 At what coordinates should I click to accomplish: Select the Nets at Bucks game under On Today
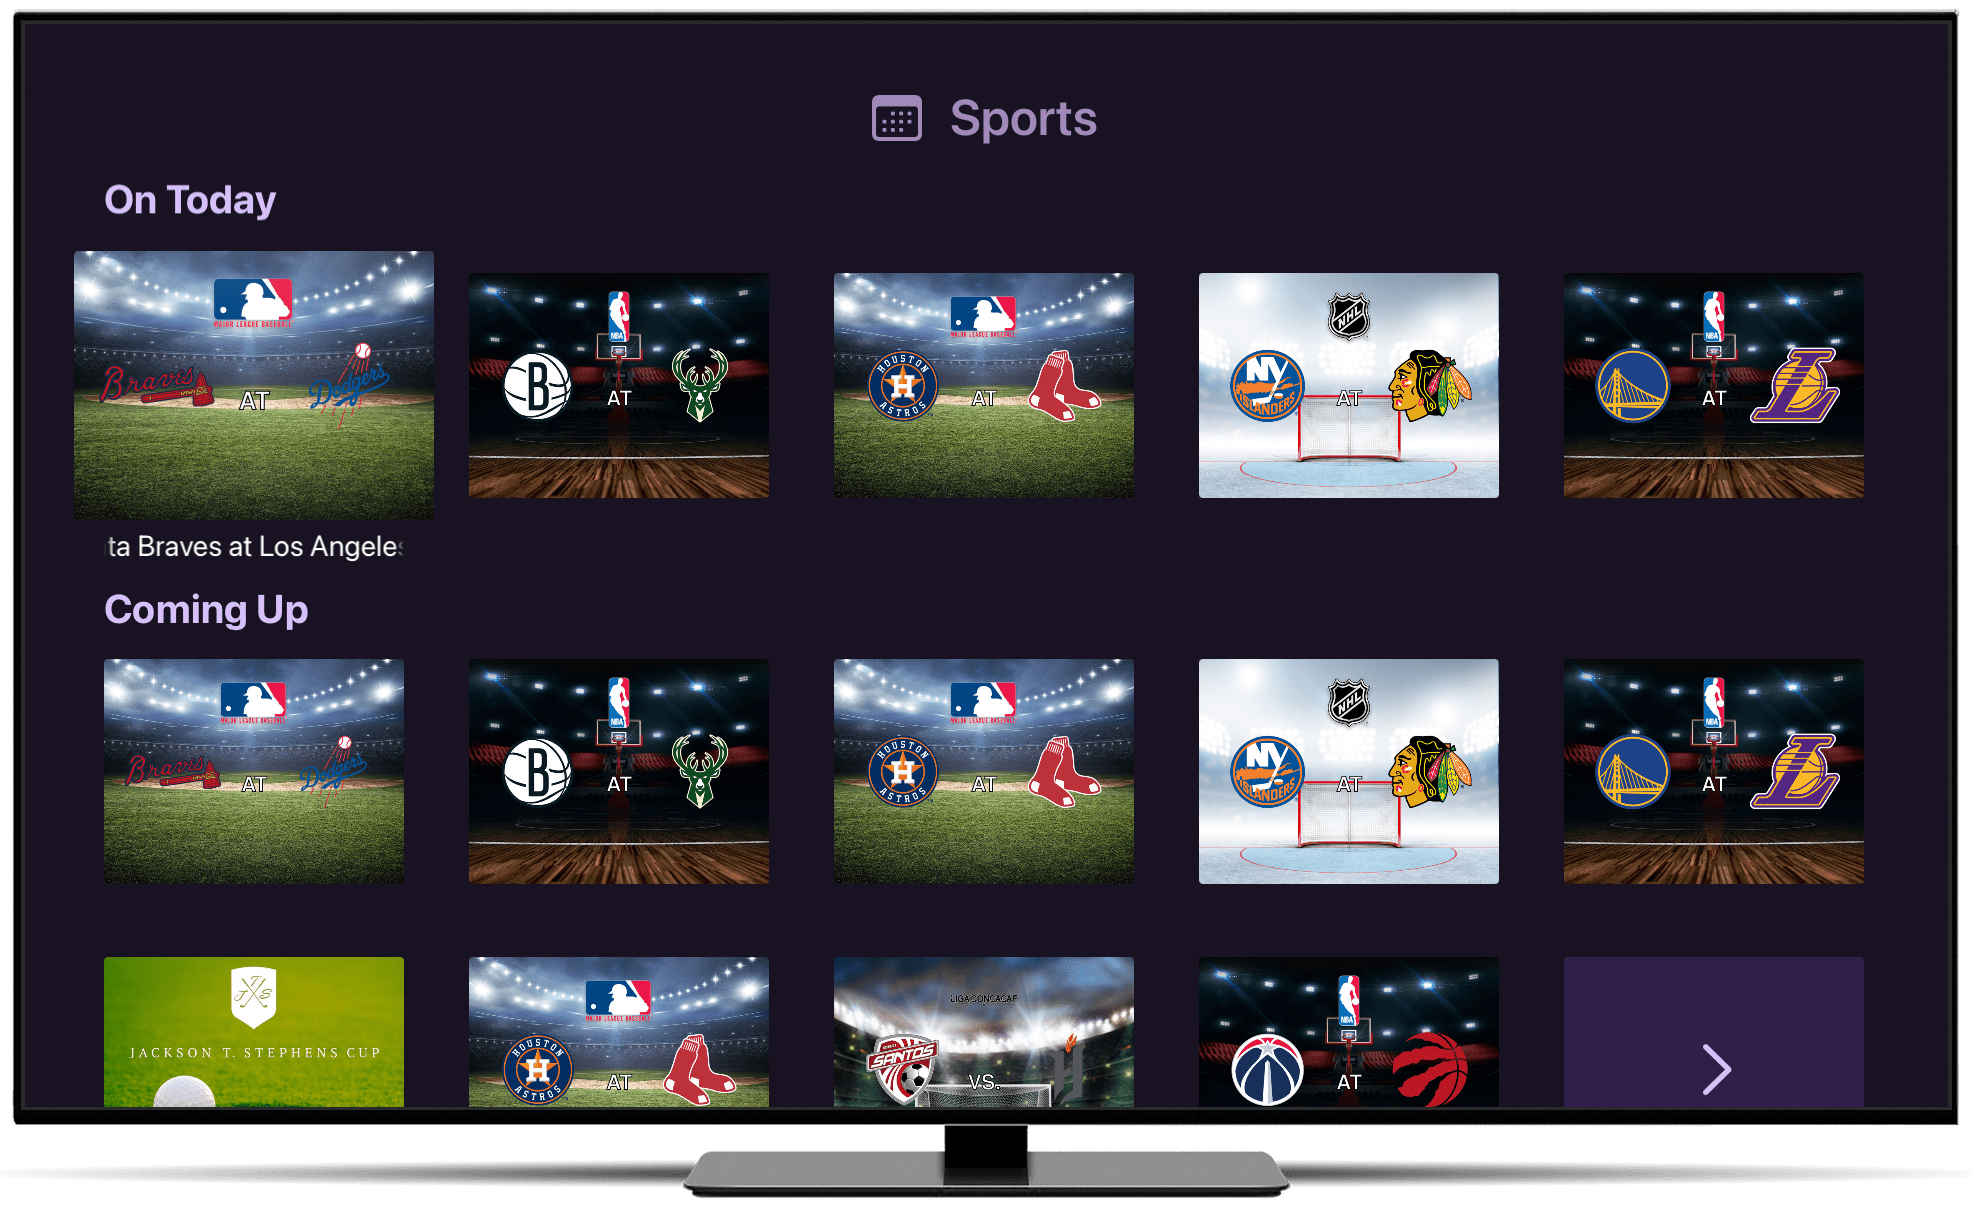tap(619, 385)
